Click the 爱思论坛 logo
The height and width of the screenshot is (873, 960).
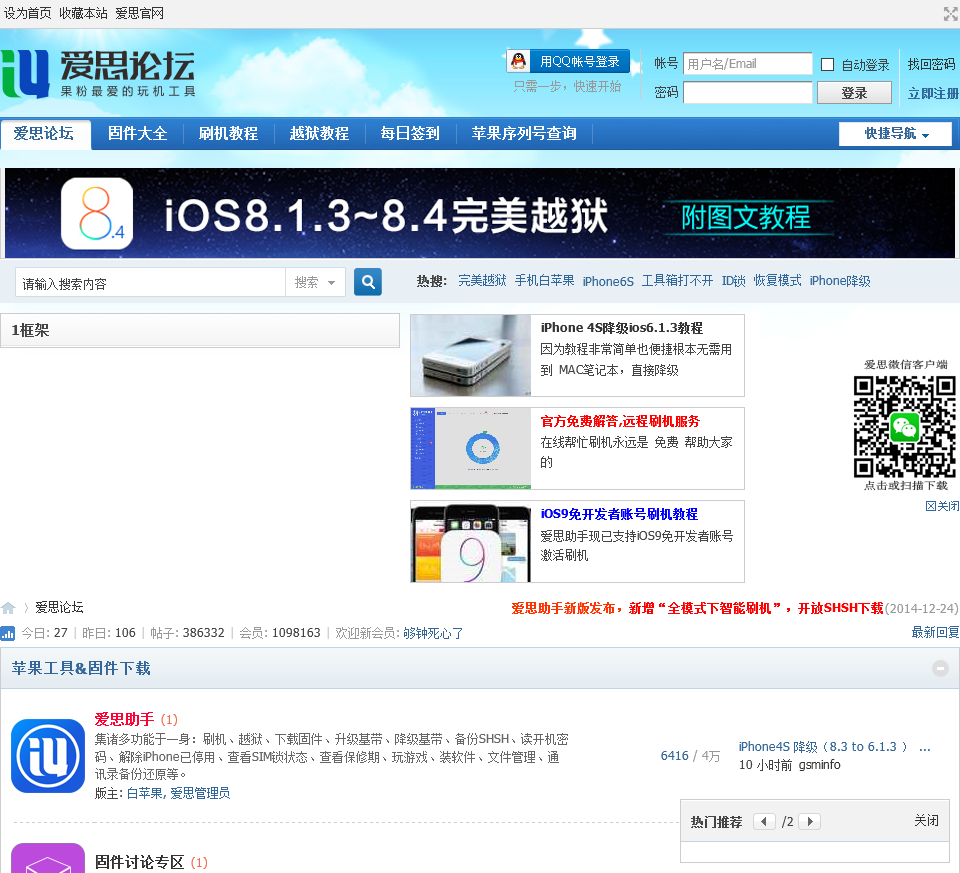tap(98, 74)
